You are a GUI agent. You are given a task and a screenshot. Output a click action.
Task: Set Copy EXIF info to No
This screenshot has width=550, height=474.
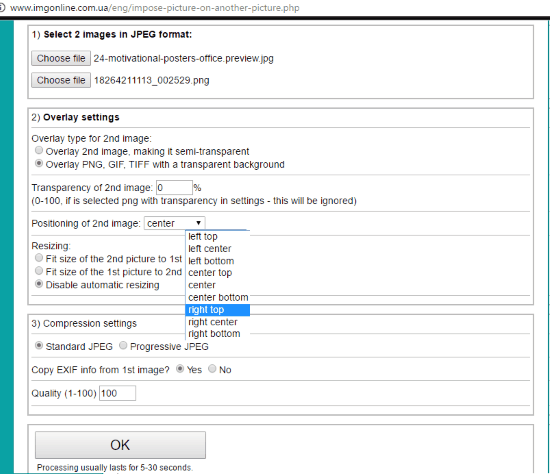[x=212, y=369]
